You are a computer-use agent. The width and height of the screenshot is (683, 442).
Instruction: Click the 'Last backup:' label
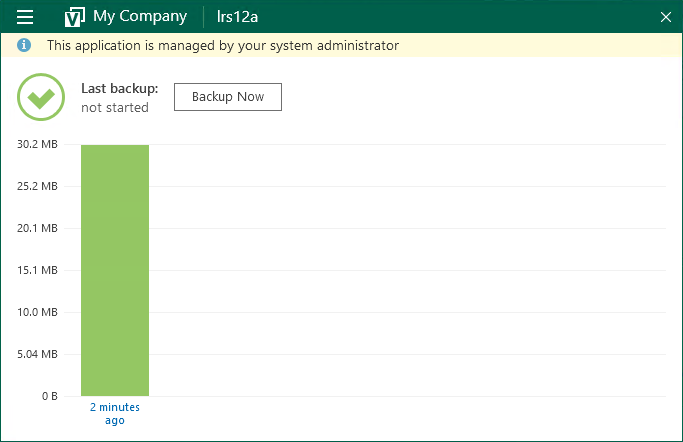pos(120,88)
